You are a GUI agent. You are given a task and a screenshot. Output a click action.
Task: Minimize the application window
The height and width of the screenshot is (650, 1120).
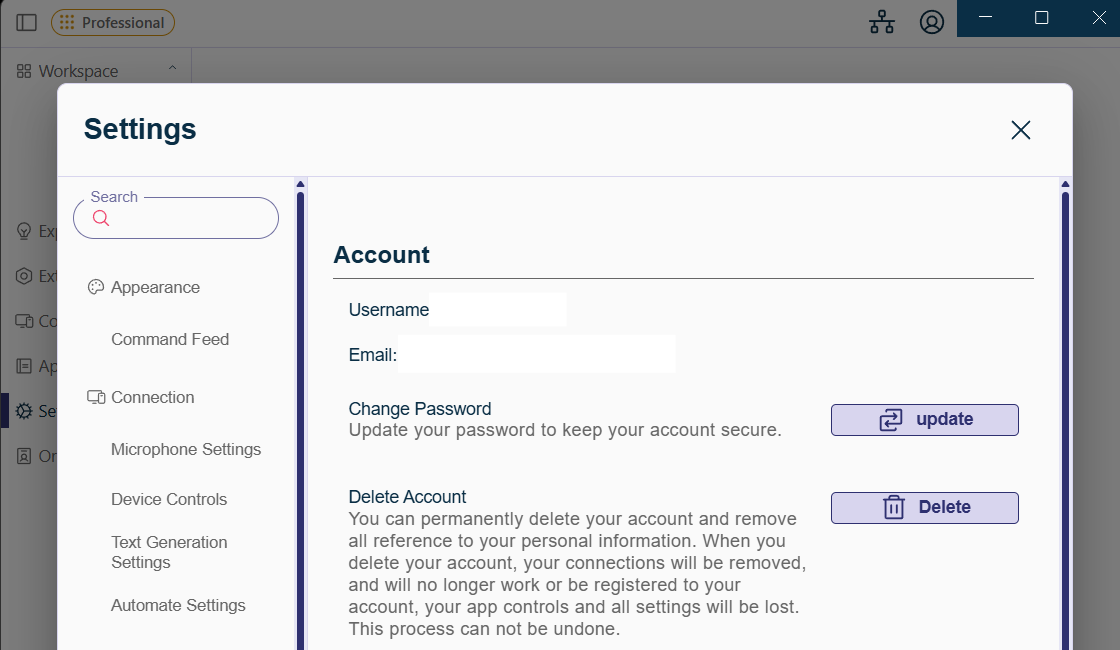[x=985, y=18]
